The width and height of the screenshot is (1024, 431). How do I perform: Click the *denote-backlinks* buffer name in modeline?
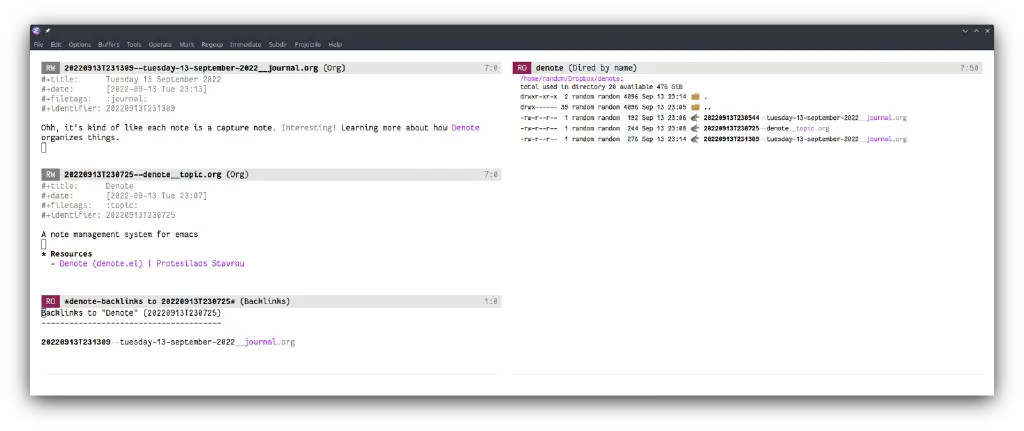pos(149,302)
